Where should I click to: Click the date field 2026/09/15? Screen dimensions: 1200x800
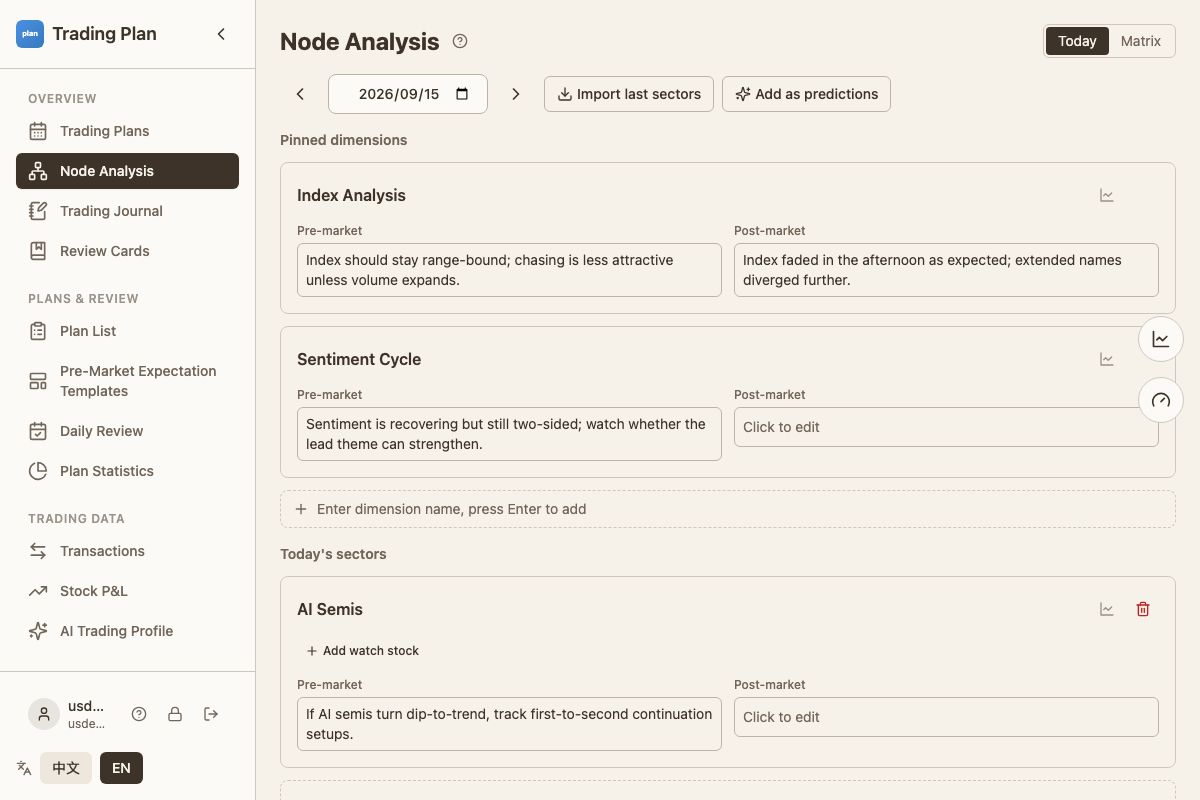click(408, 94)
